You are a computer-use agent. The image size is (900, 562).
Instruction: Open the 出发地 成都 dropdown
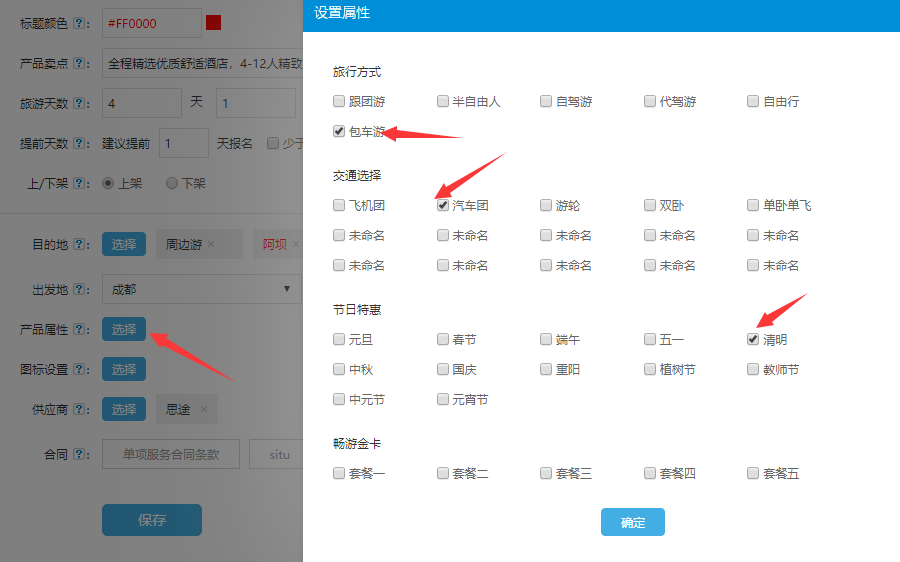coord(200,289)
